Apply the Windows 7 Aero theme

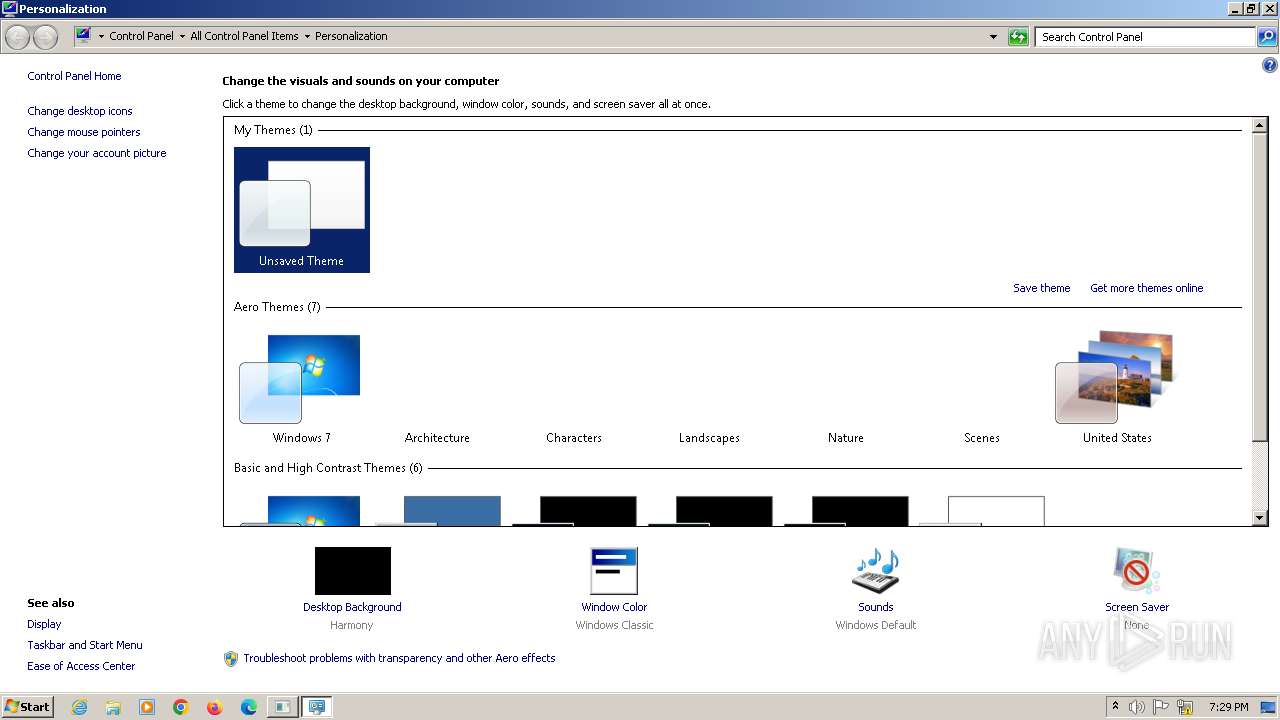tap(301, 389)
